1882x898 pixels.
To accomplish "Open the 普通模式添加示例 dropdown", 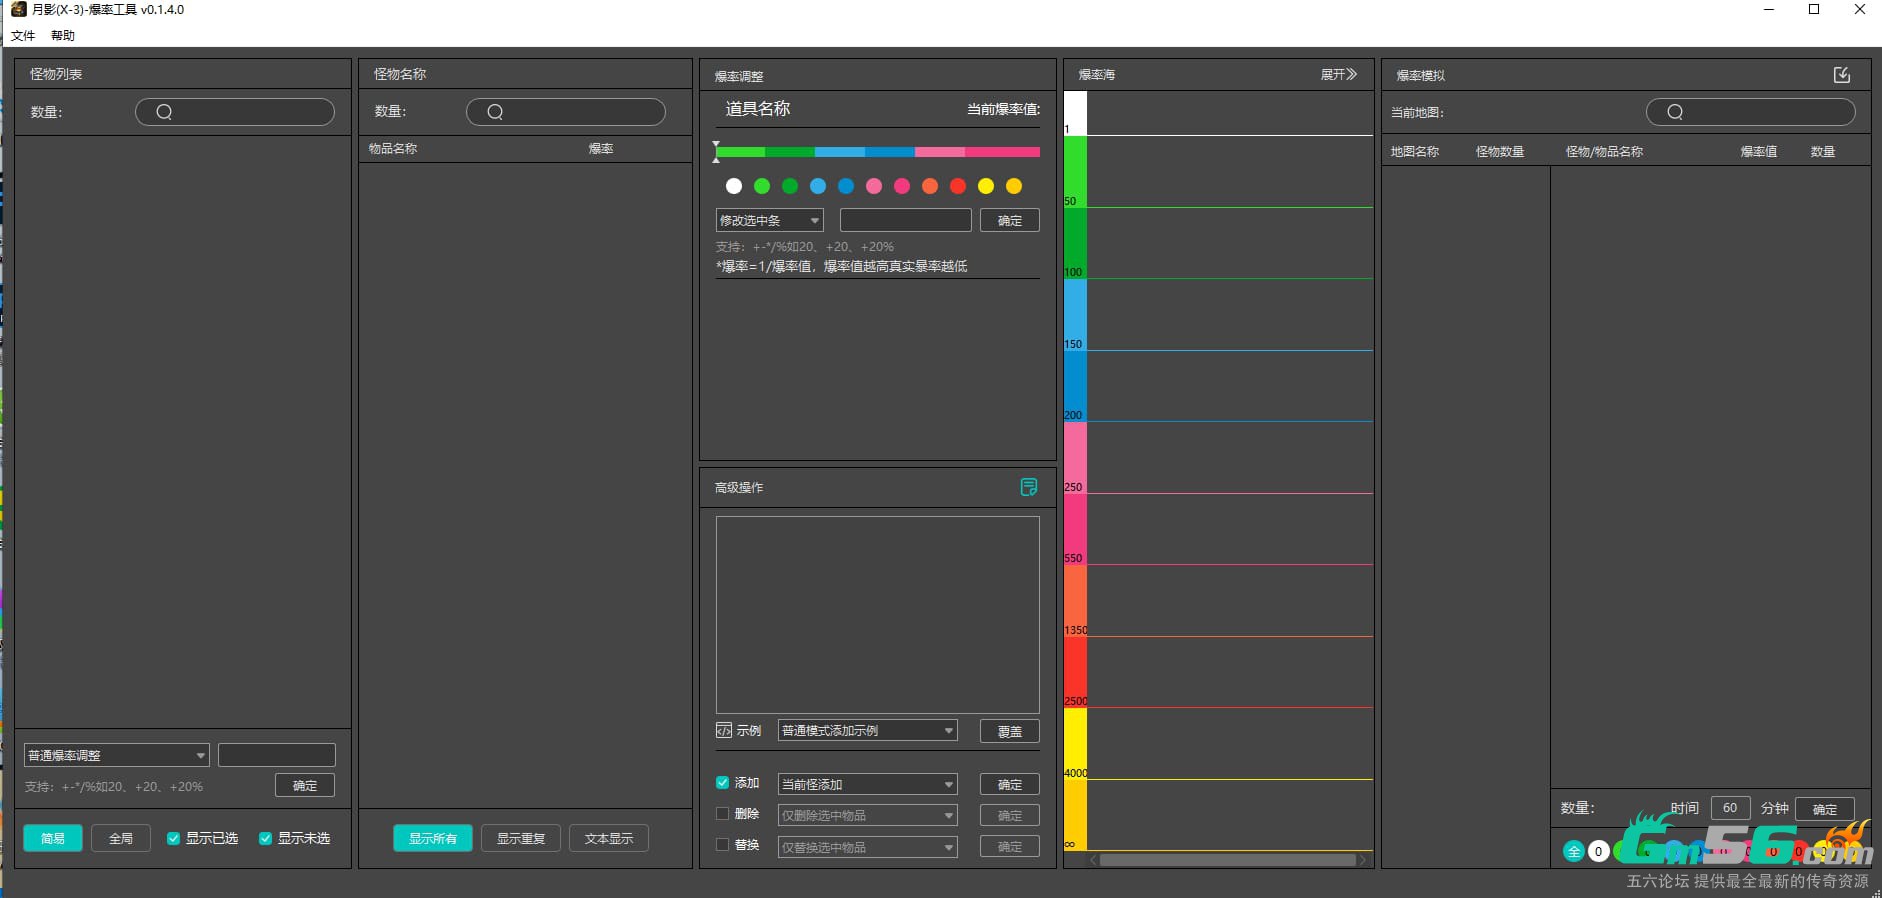I will tap(868, 731).
